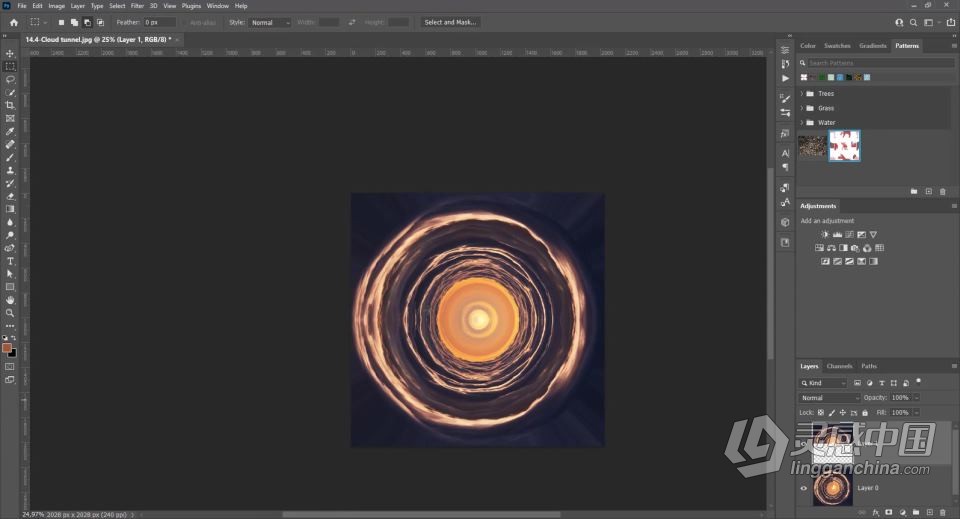Hide Layer 0 using eye icon

click(x=803, y=488)
